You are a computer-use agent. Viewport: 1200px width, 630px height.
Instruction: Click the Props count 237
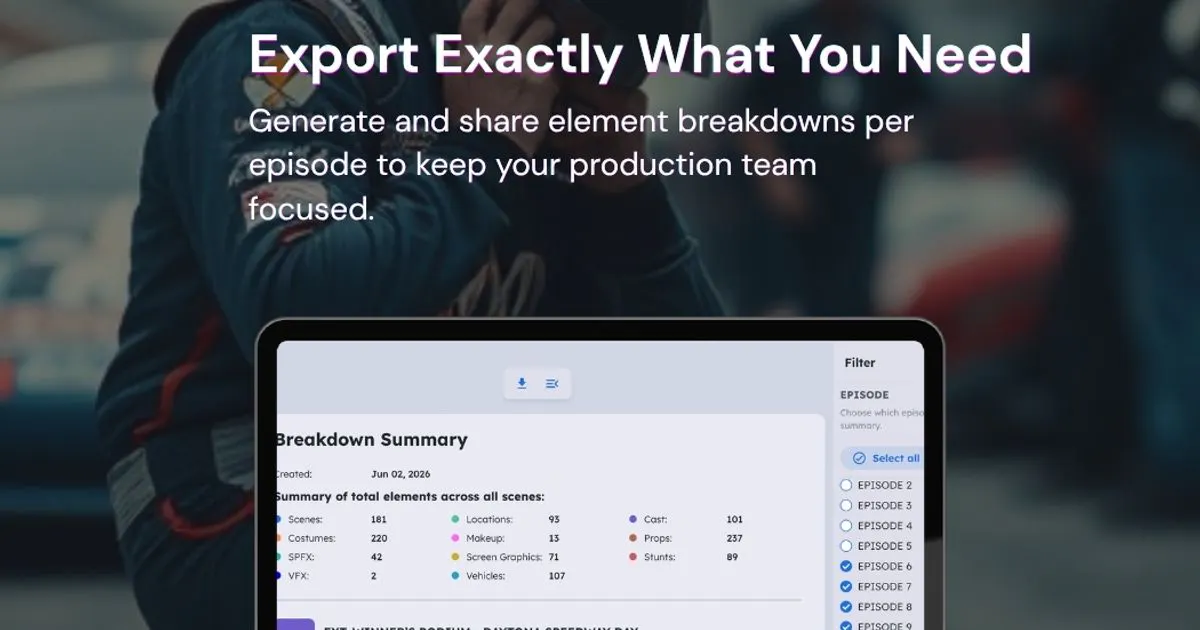pos(736,539)
